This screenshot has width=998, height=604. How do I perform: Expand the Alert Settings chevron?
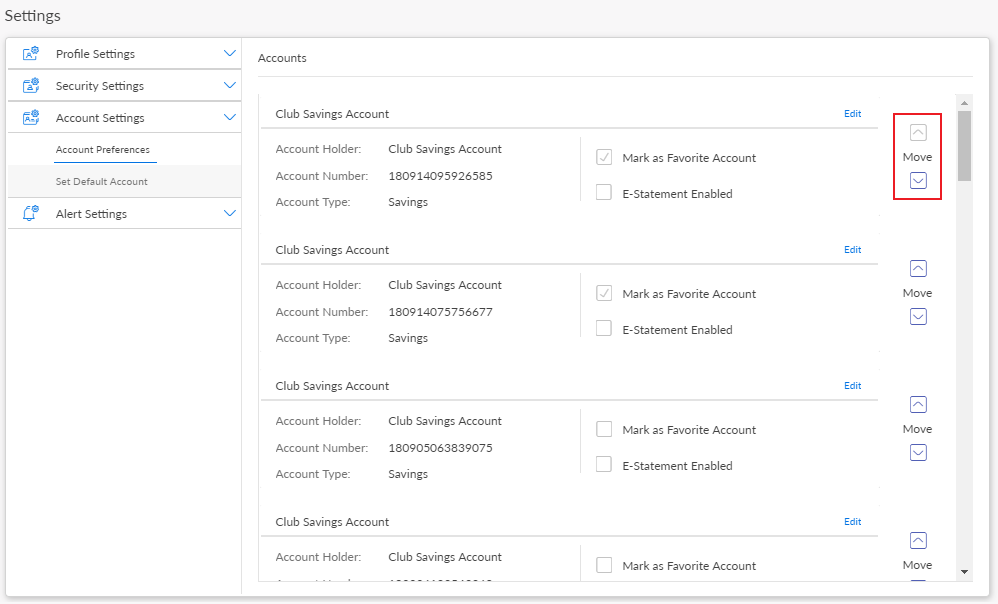click(x=230, y=214)
